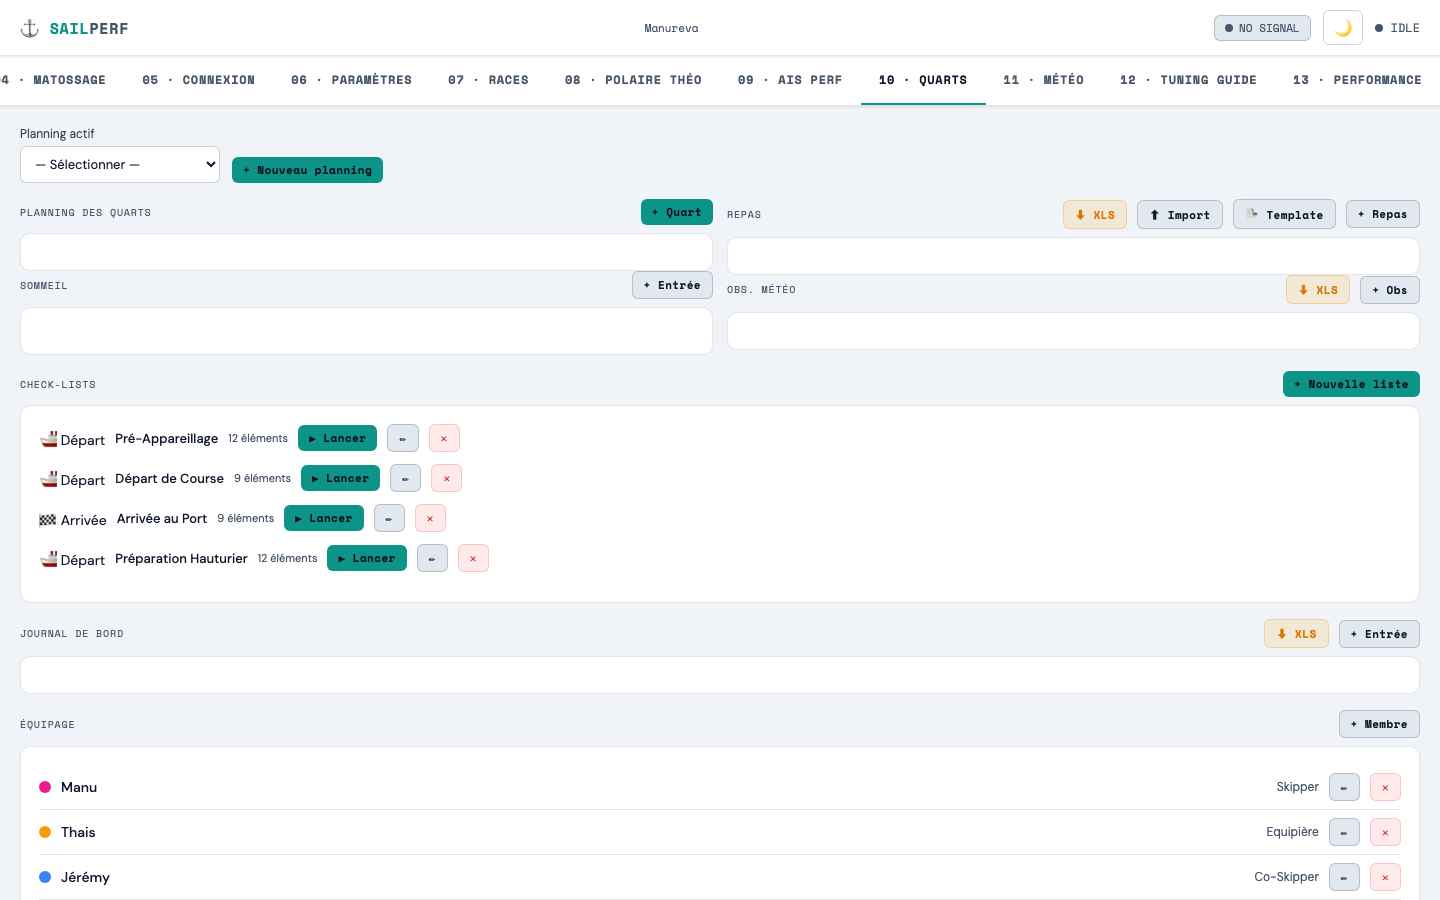Add a Sommeil entry
Image resolution: width=1440 pixels, height=900 pixels.
tap(672, 285)
